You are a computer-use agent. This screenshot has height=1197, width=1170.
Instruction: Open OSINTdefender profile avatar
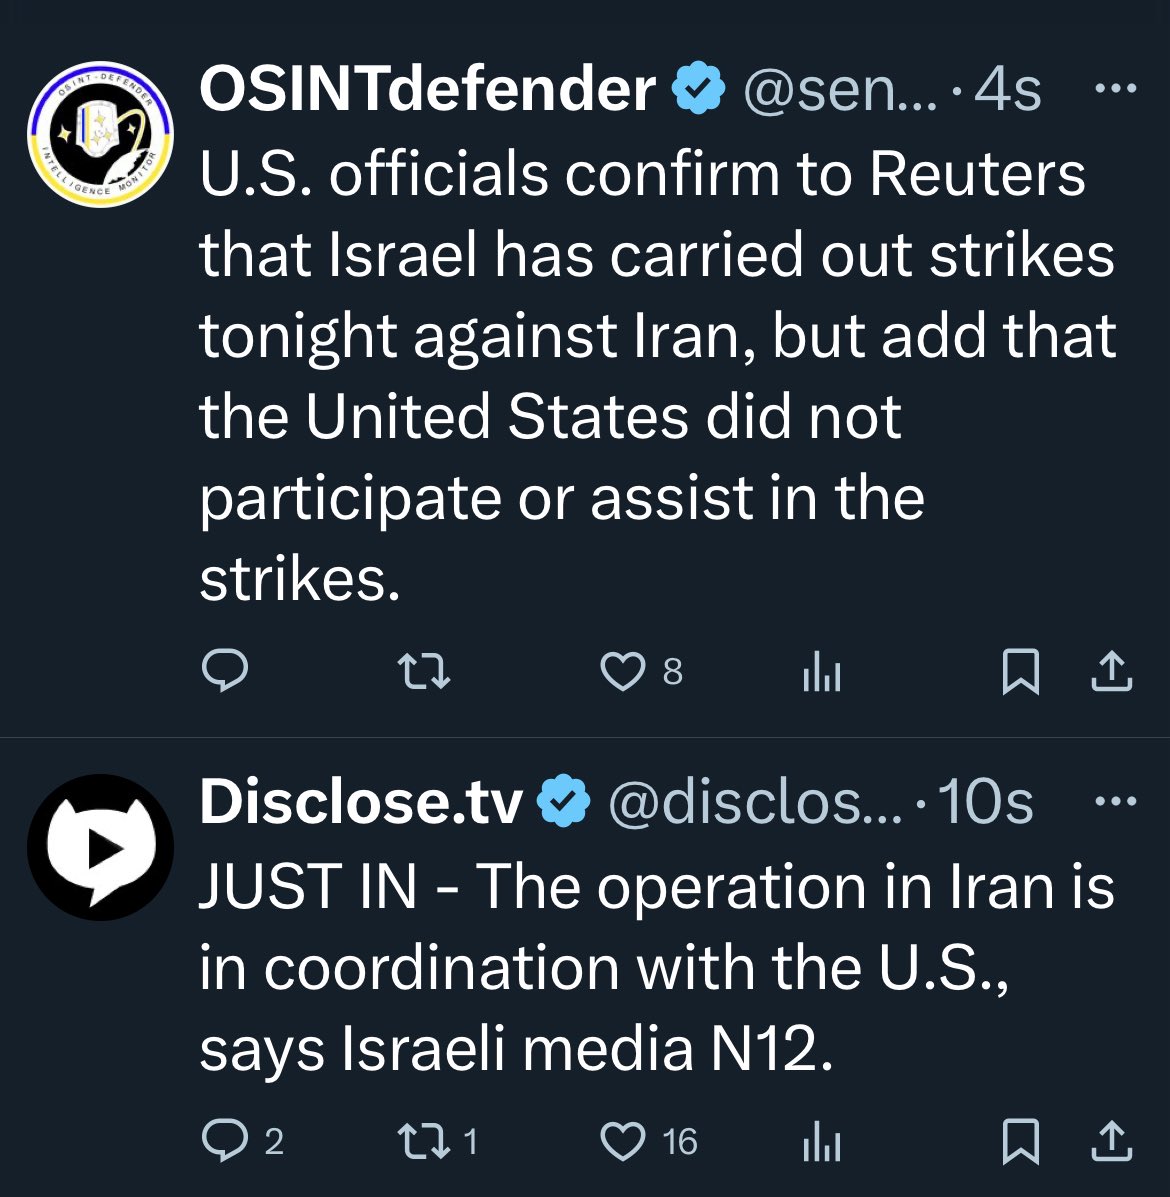(100, 134)
